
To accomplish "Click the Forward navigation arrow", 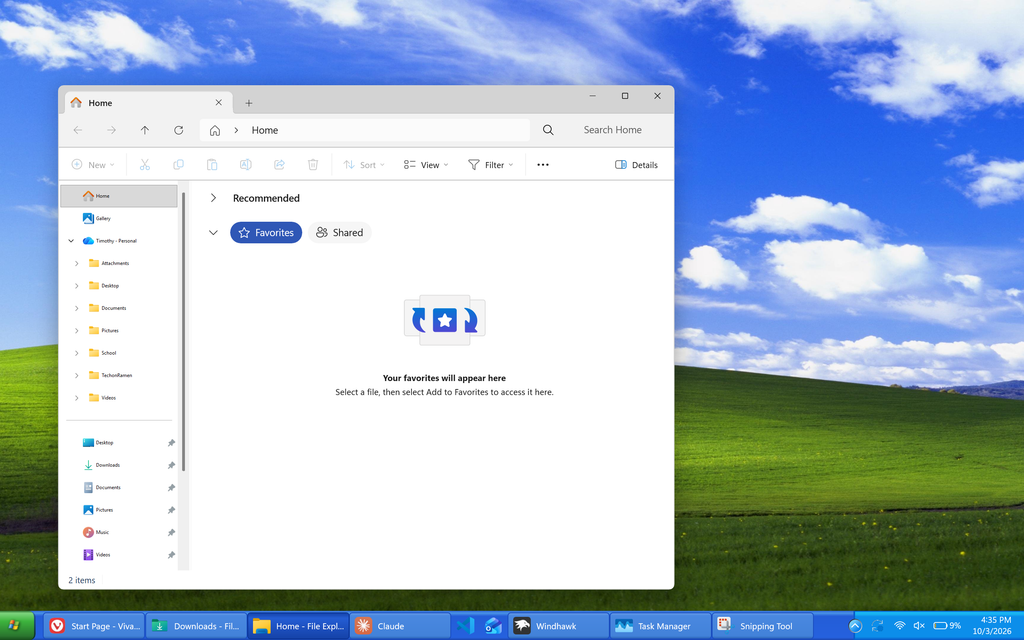I will coord(112,130).
